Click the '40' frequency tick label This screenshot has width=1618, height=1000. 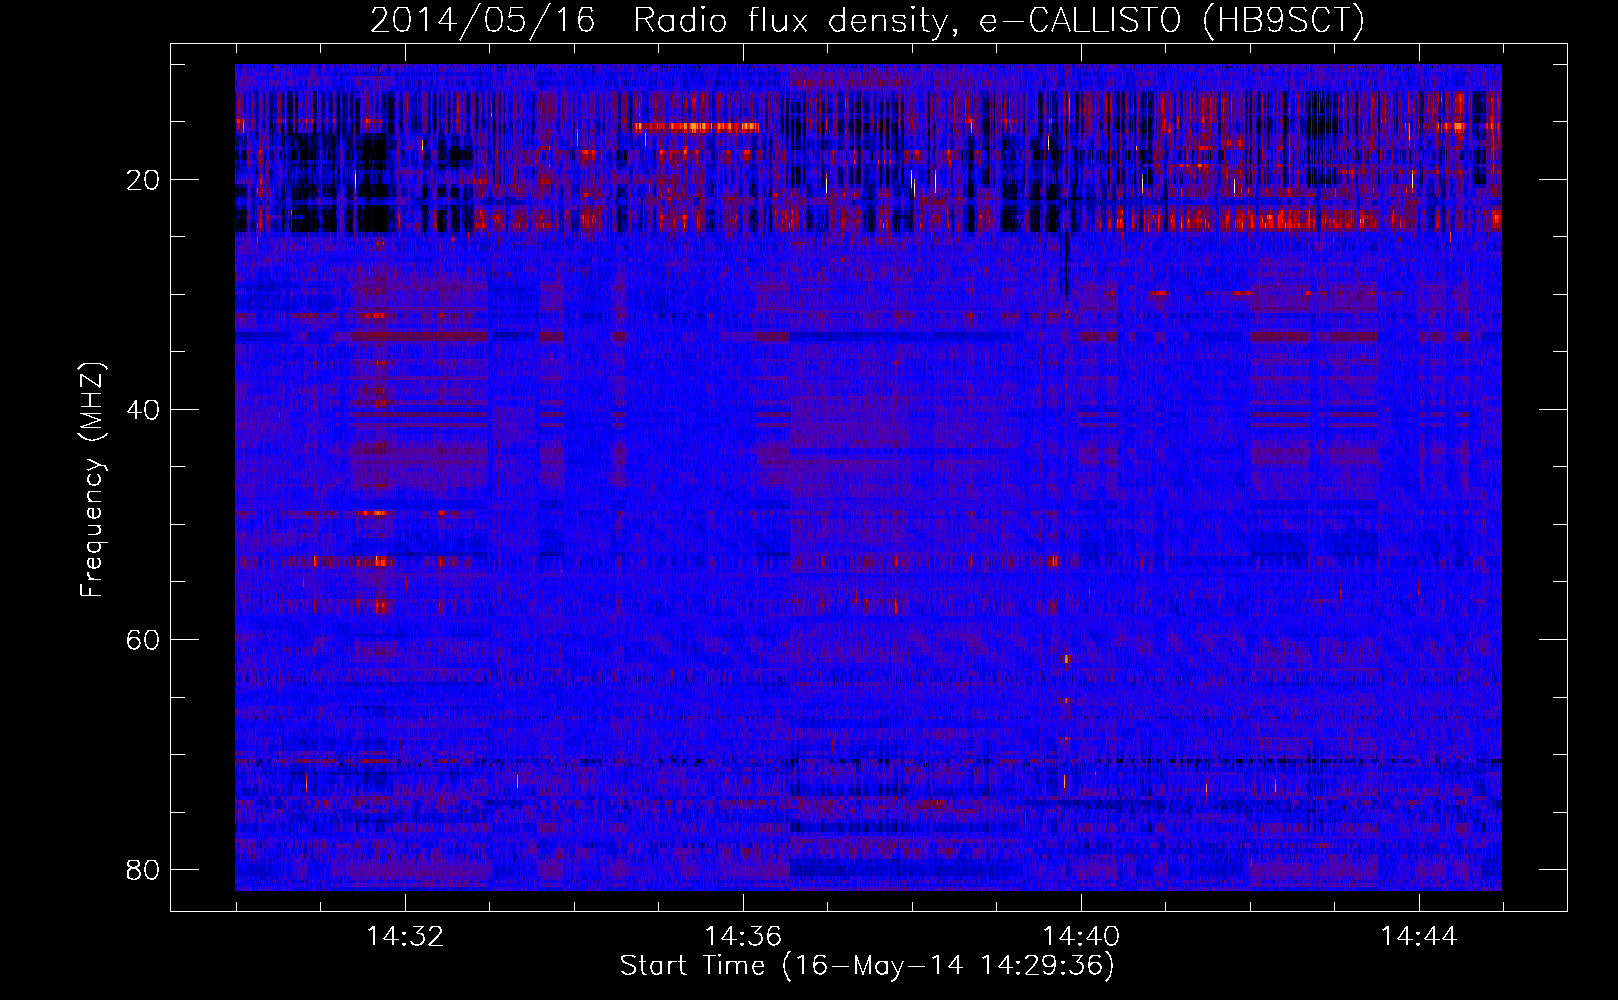pos(142,410)
